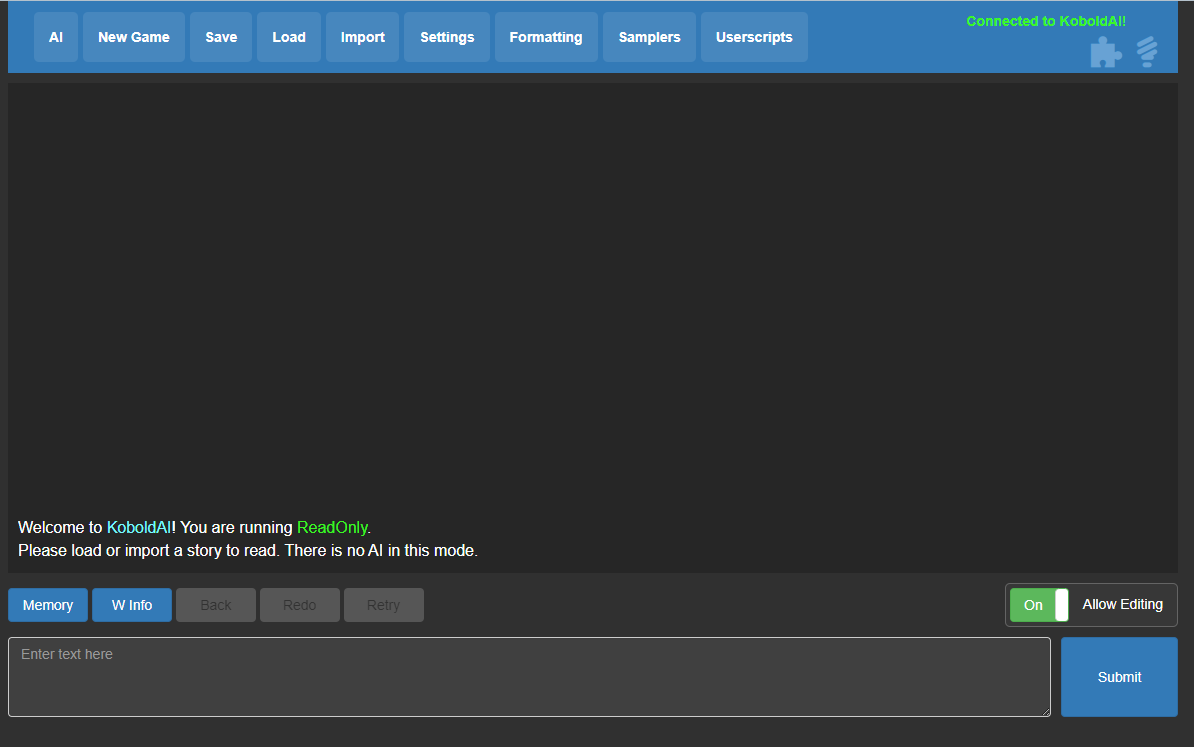1194x747 pixels.
Task: Start a New Game
Action: (134, 37)
